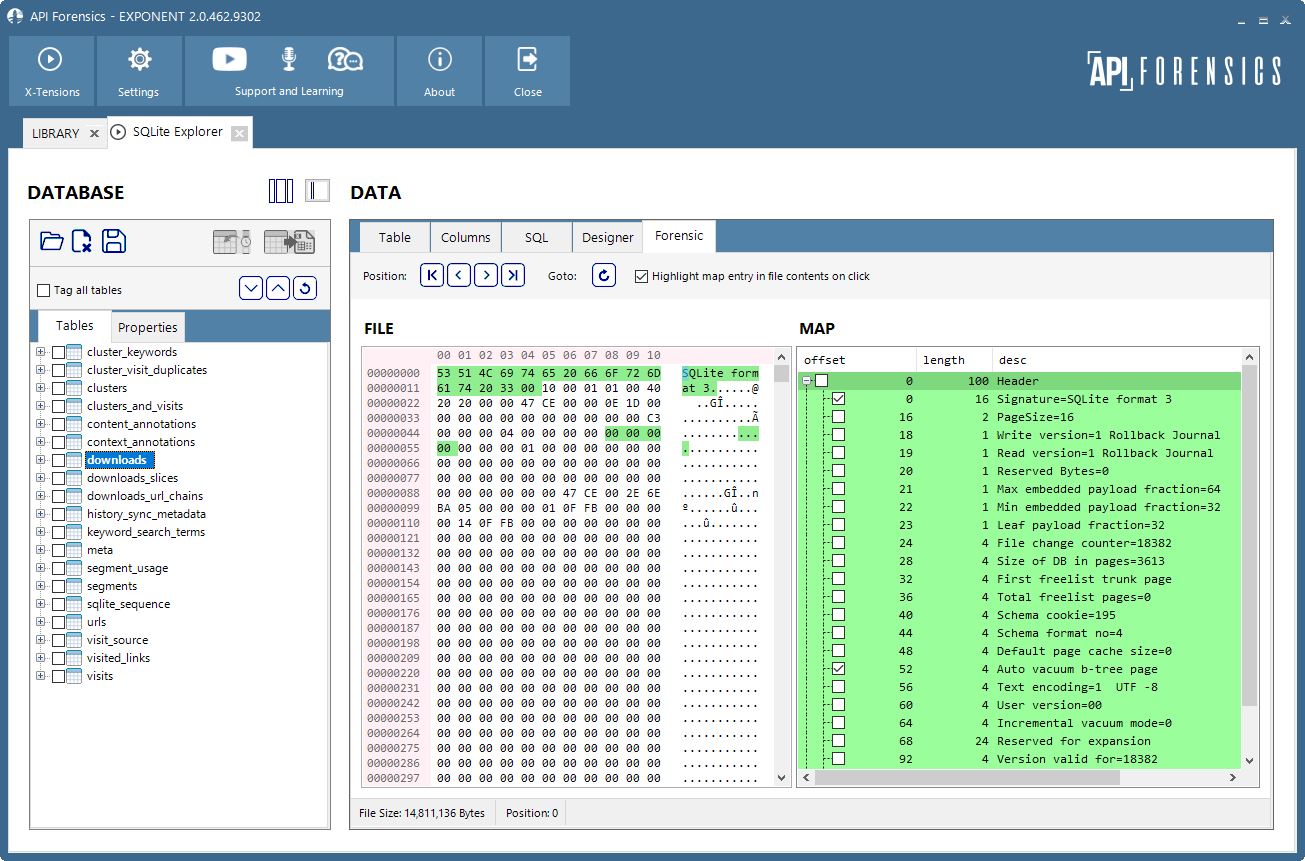
Task: Tick the checkbox for visits table
Action: [58, 676]
